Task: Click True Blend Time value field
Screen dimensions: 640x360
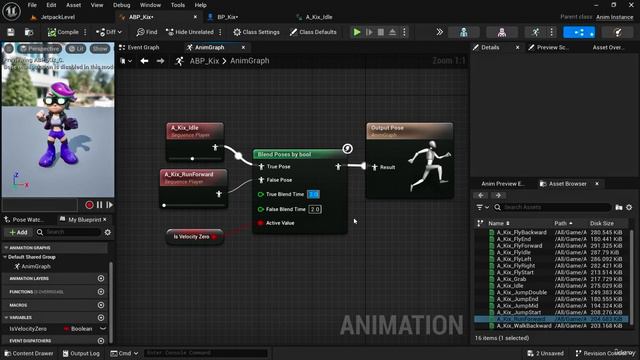Action: (x=313, y=194)
